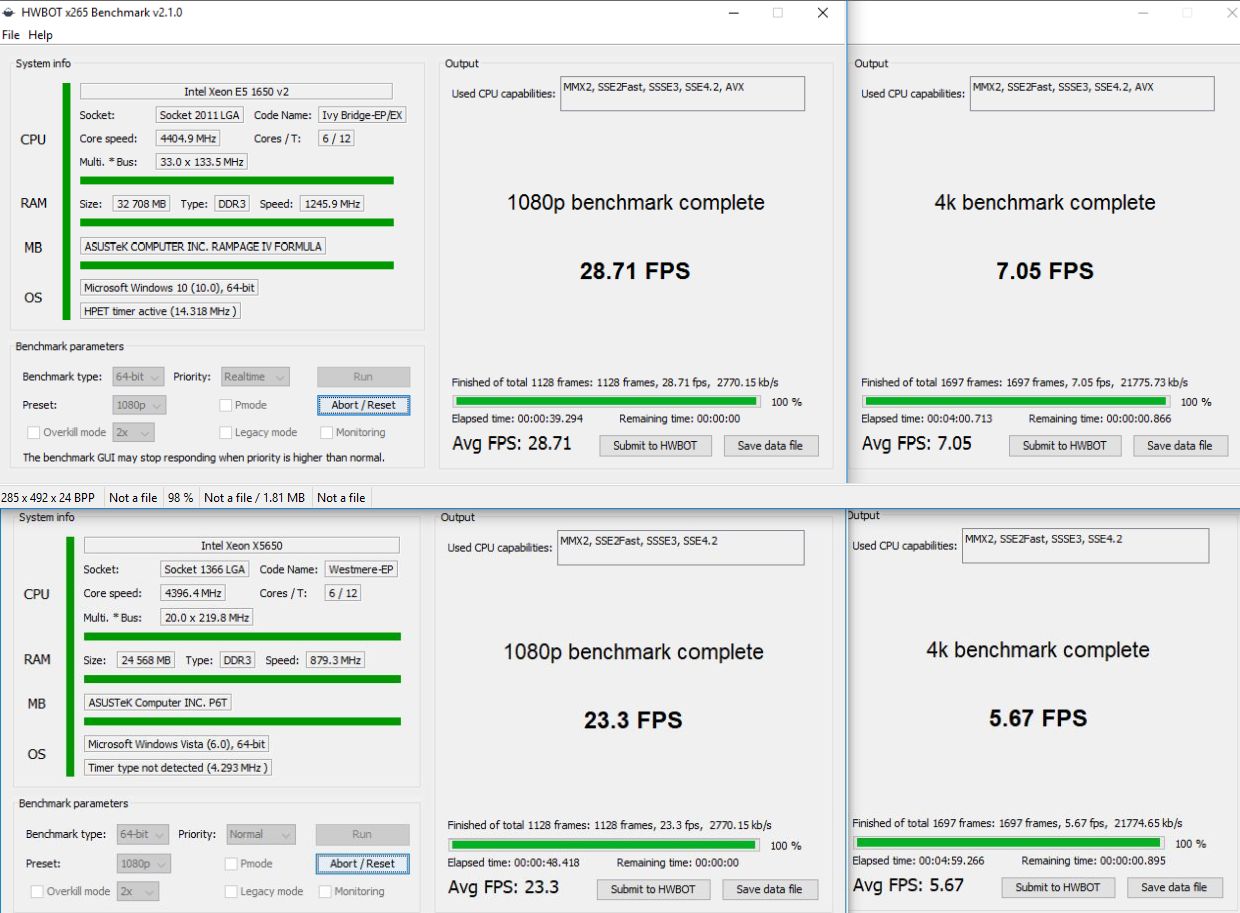Select the Westmere-EP code name
Screen dimensions: 1240x913
click(x=361, y=569)
